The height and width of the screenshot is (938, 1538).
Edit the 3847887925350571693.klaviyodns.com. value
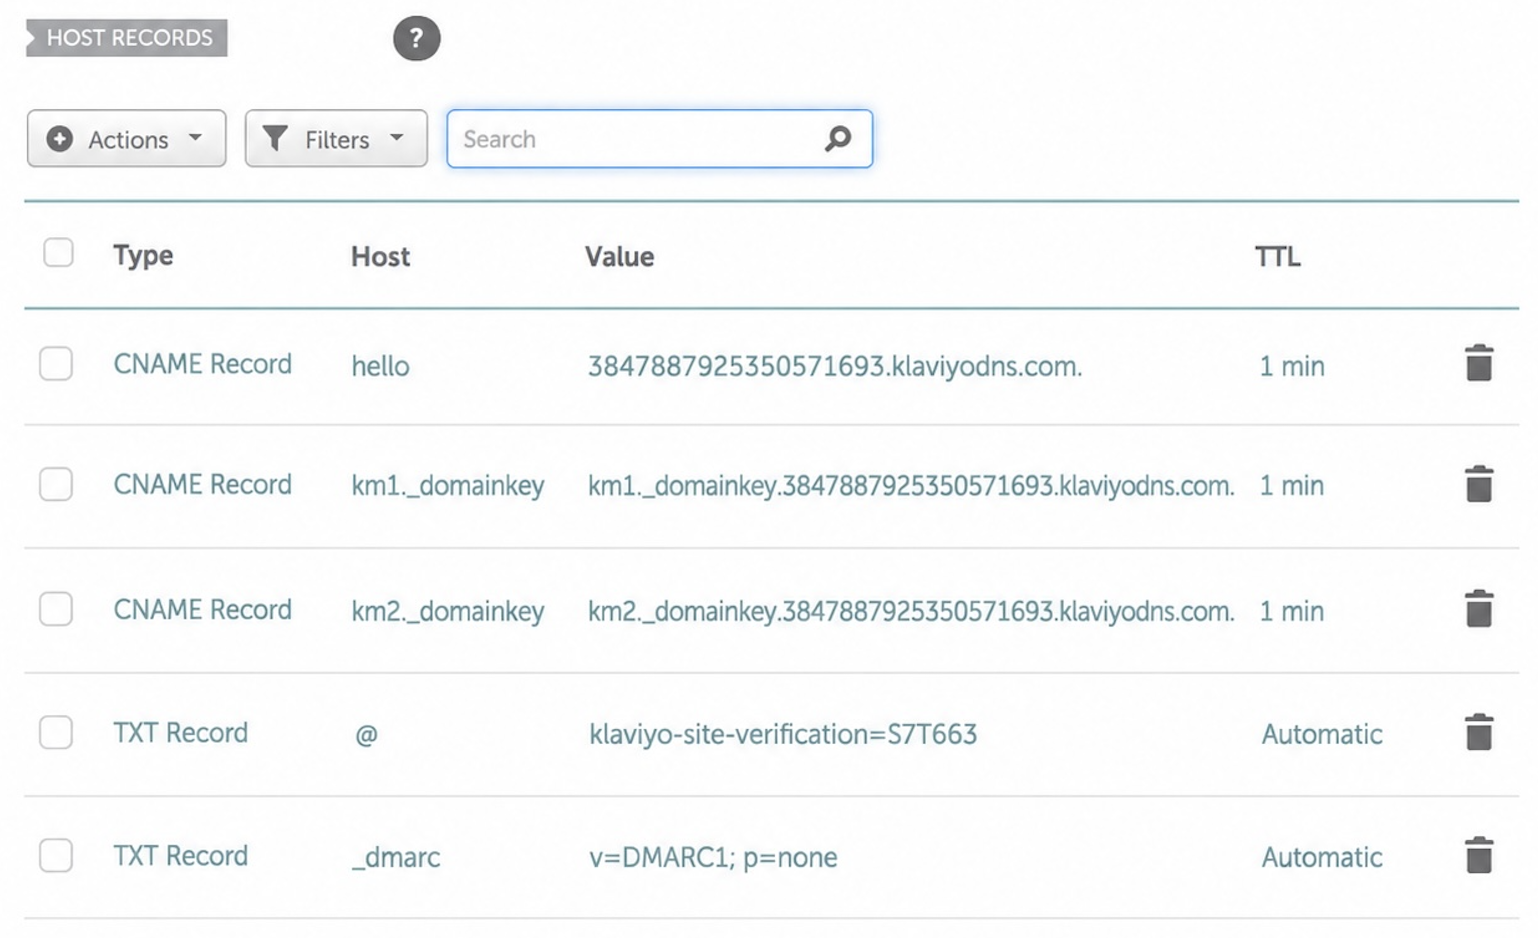pos(835,366)
